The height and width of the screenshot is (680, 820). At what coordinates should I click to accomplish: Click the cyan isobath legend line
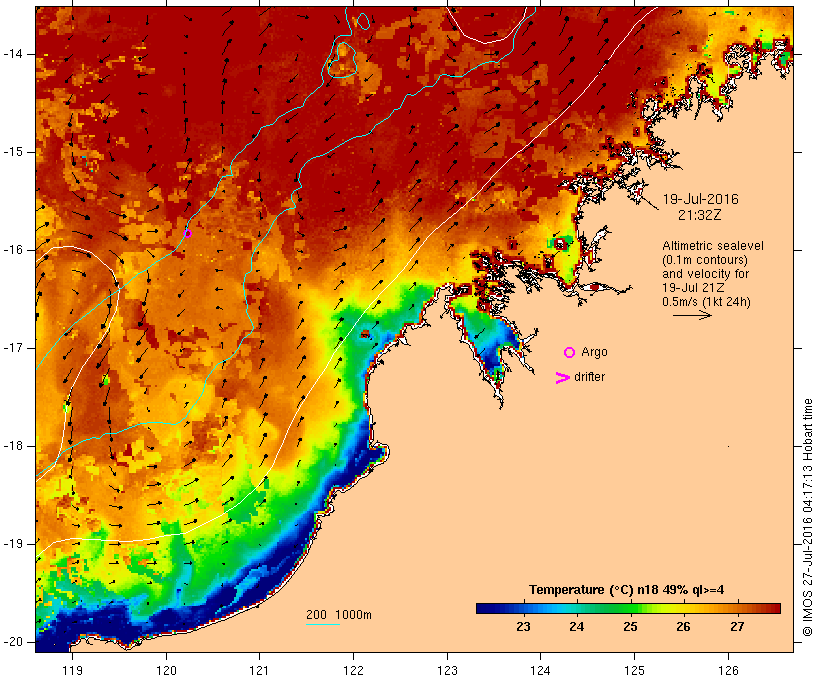click(323, 624)
